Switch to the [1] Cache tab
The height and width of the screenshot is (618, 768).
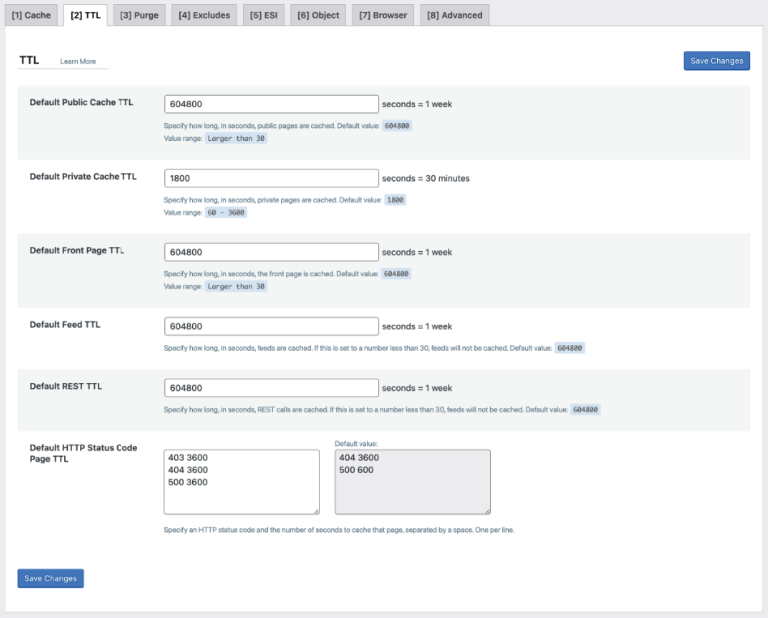pos(31,15)
